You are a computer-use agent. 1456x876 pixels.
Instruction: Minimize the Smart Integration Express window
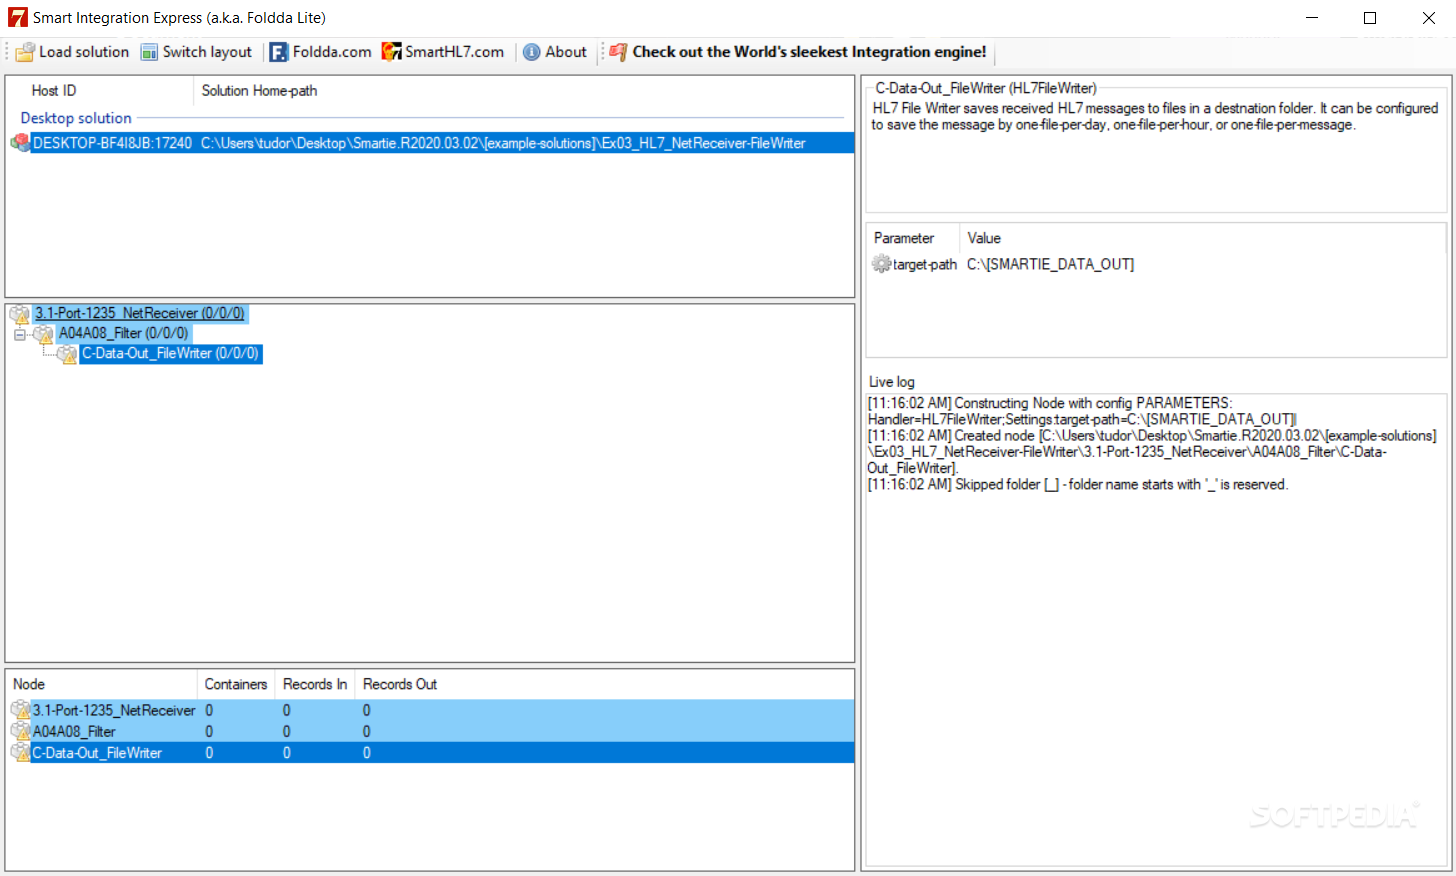click(1312, 18)
